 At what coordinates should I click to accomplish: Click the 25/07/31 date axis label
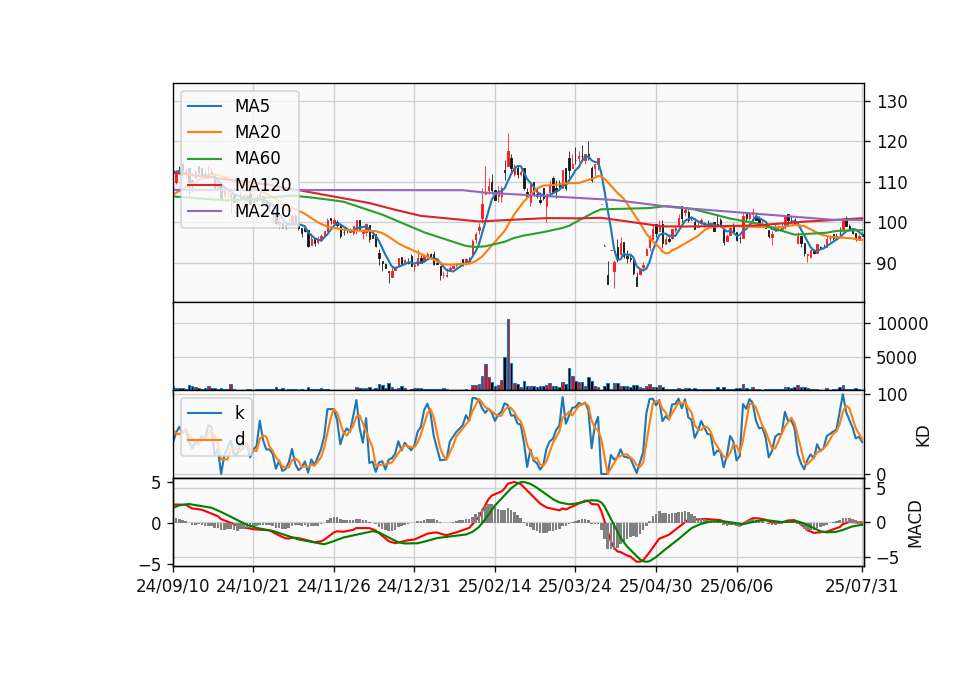click(x=861, y=586)
